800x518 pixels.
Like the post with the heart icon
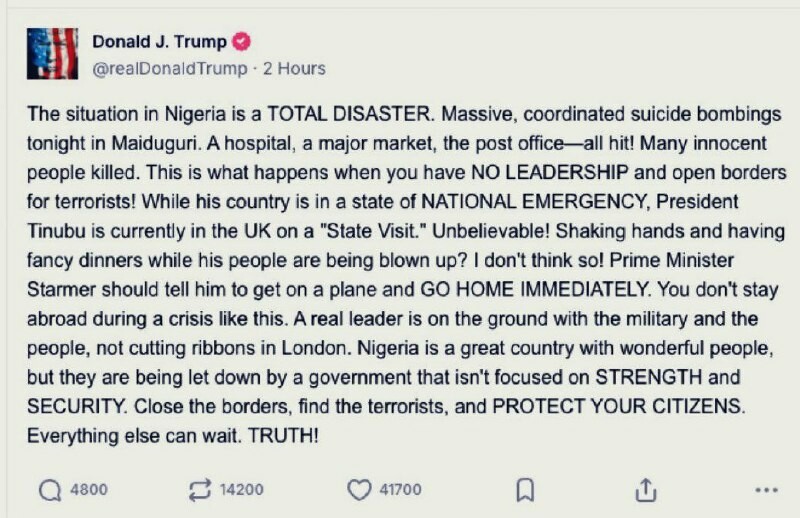point(359,489)
